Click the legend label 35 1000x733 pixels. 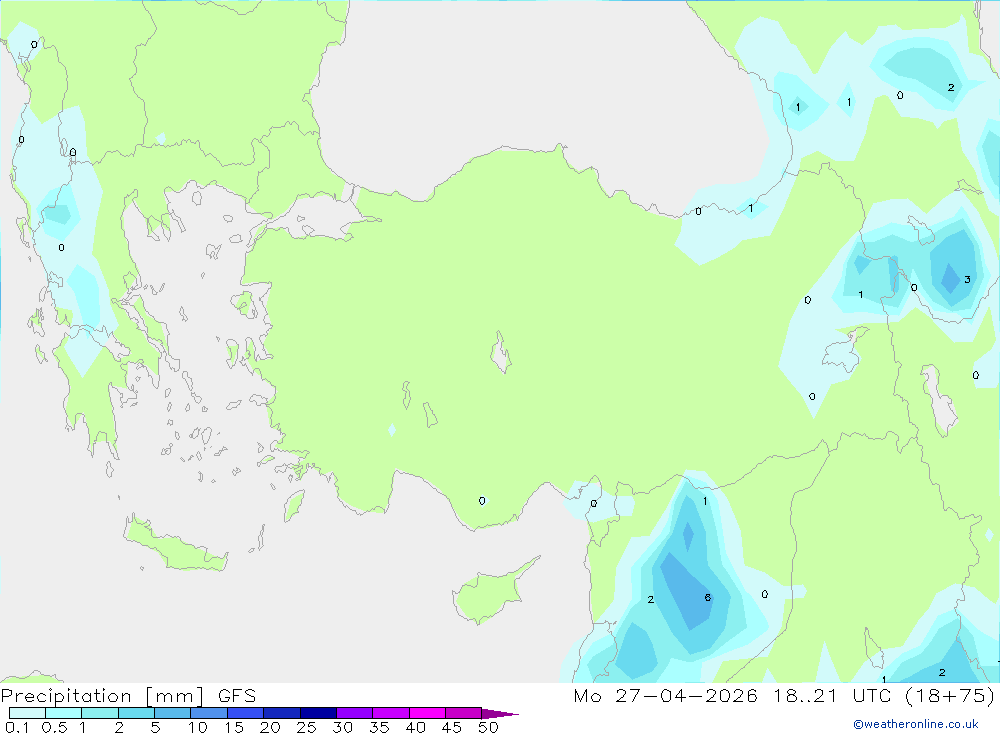point(379,727)
